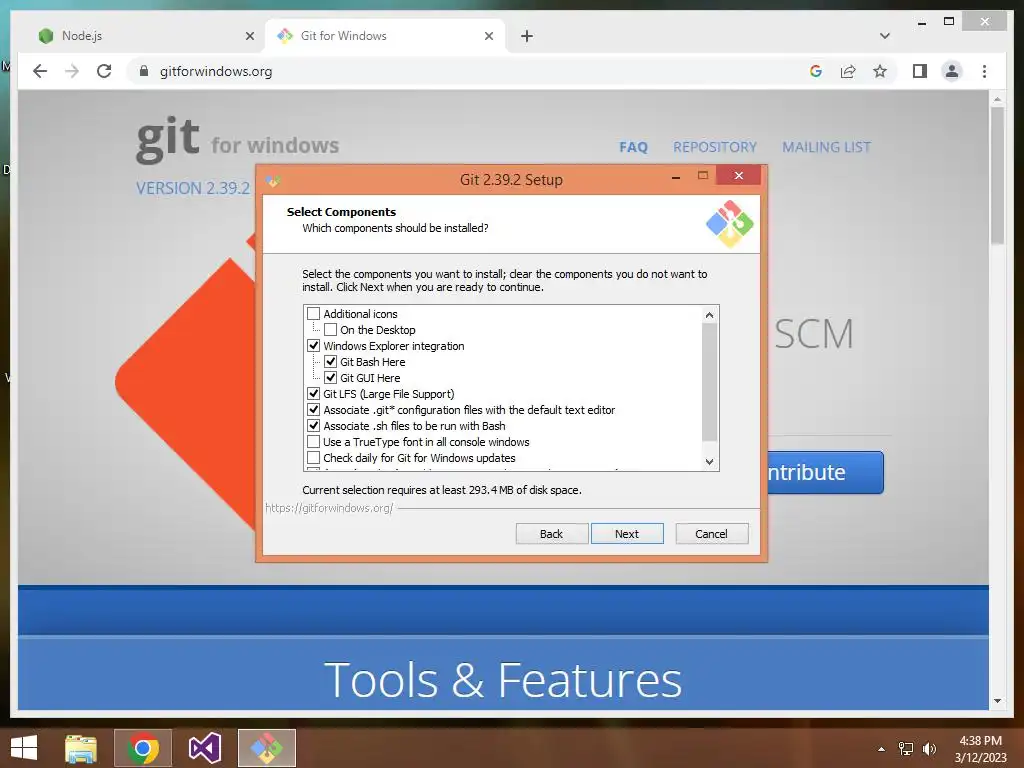1024x768 pixels.
Task: Open the FAQ link on page
Action: (633, 147)
